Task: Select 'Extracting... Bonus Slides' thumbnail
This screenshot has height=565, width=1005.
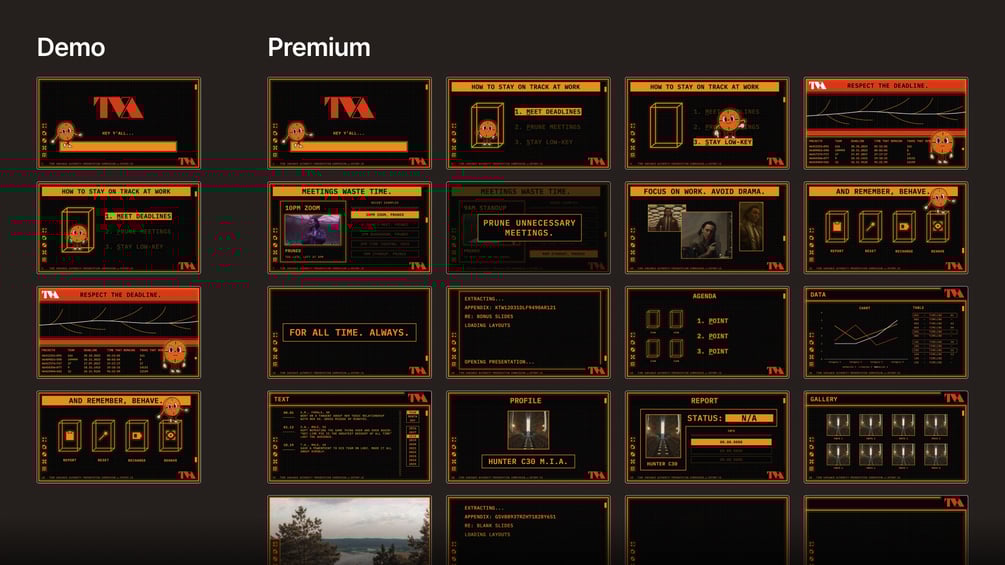Action: (x=528, y=332)
